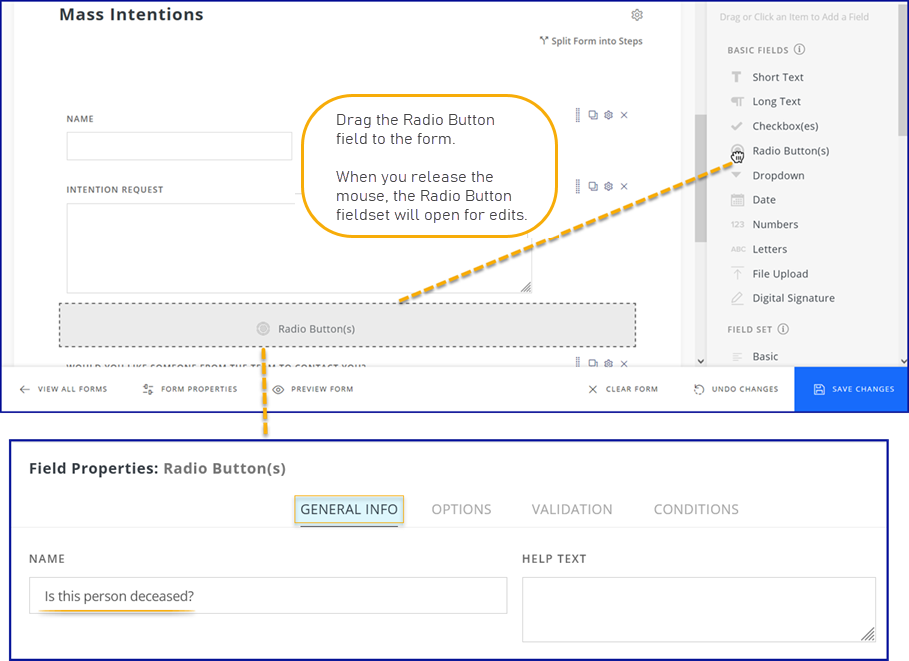Expand the Basic field set entry
Viewport: 909px width, 661px height.
(764, 356)
